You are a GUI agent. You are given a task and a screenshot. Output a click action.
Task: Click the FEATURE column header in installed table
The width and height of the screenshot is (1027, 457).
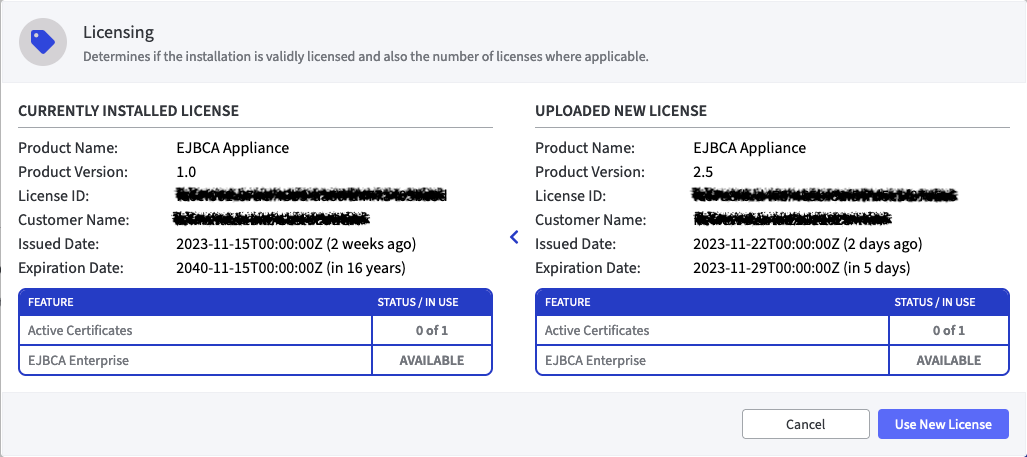coord(51,302)
